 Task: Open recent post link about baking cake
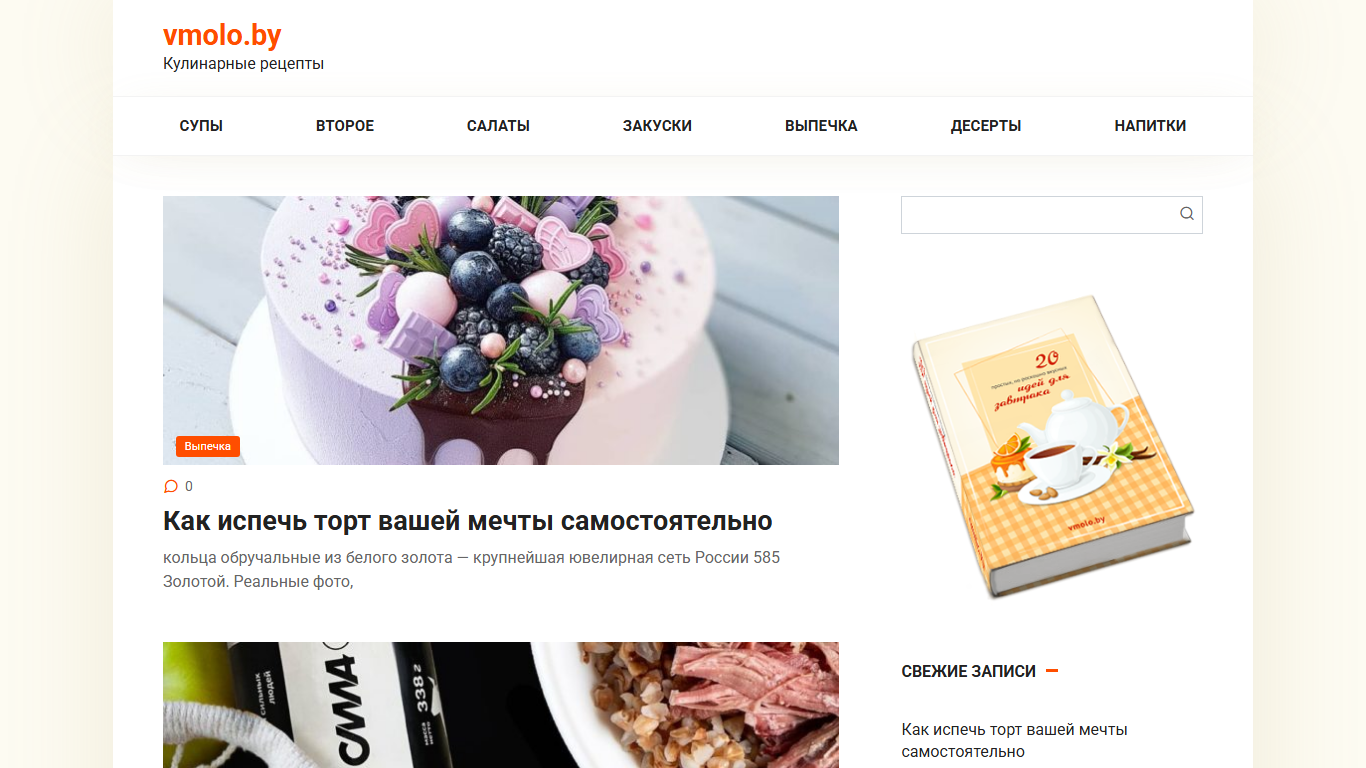1014,741
